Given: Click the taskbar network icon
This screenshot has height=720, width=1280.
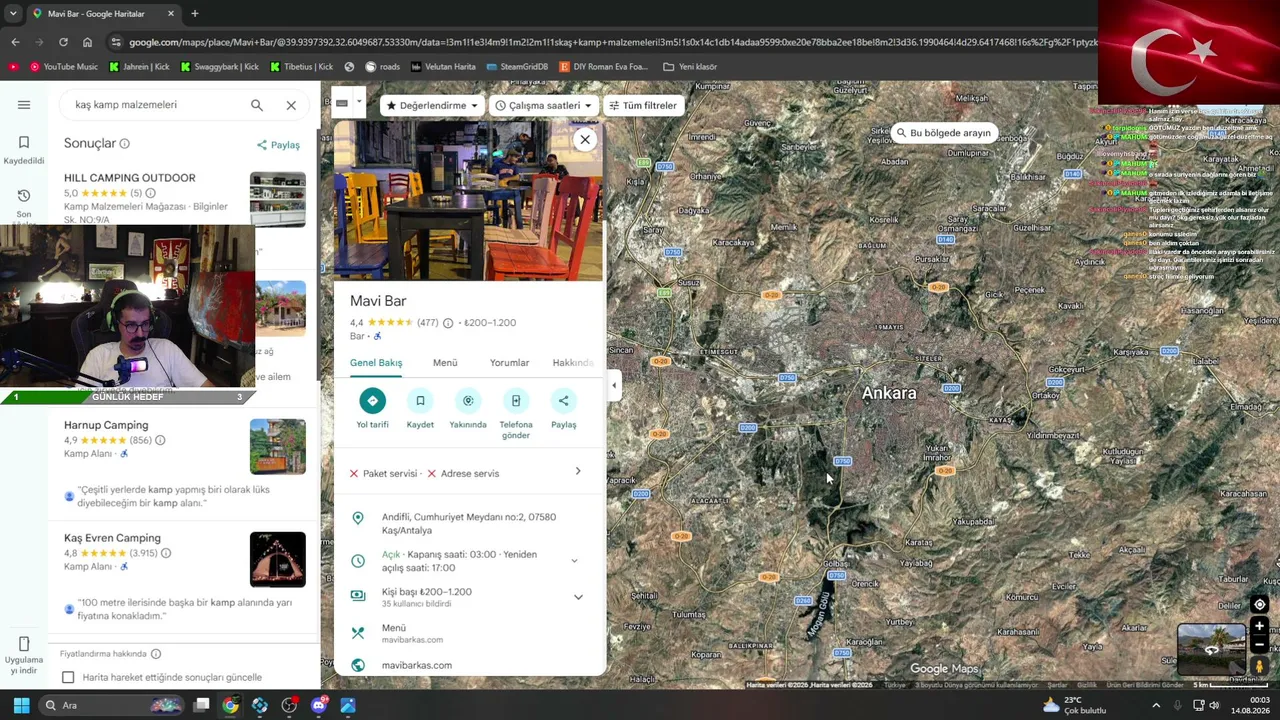Looking at the screenshot, I should click(1197, 705).
